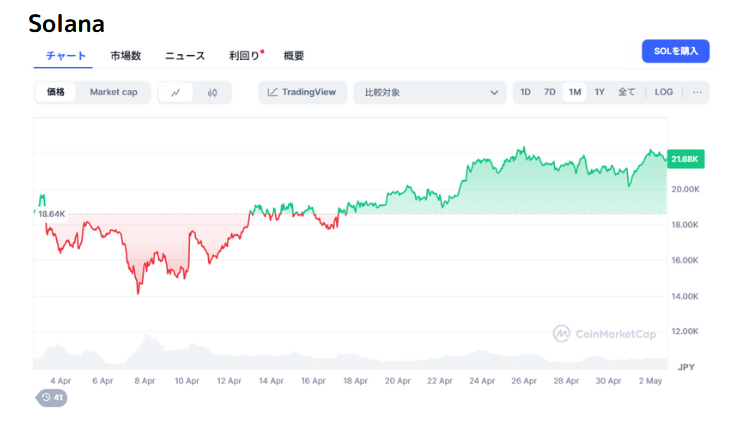The width and height of the screenshot is (753, 427).
Task: Click the 18 Apr date label
Action: point(355,381)
